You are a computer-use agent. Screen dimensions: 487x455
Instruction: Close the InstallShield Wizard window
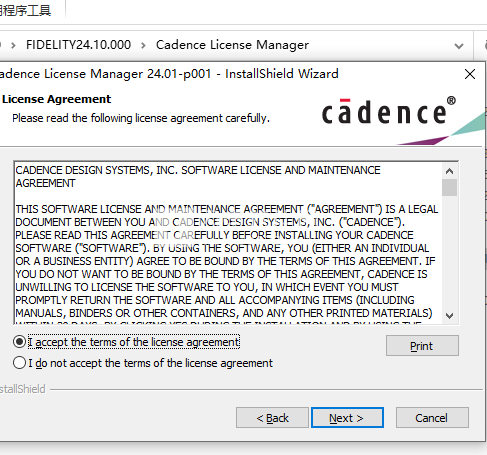pos(470,74)
